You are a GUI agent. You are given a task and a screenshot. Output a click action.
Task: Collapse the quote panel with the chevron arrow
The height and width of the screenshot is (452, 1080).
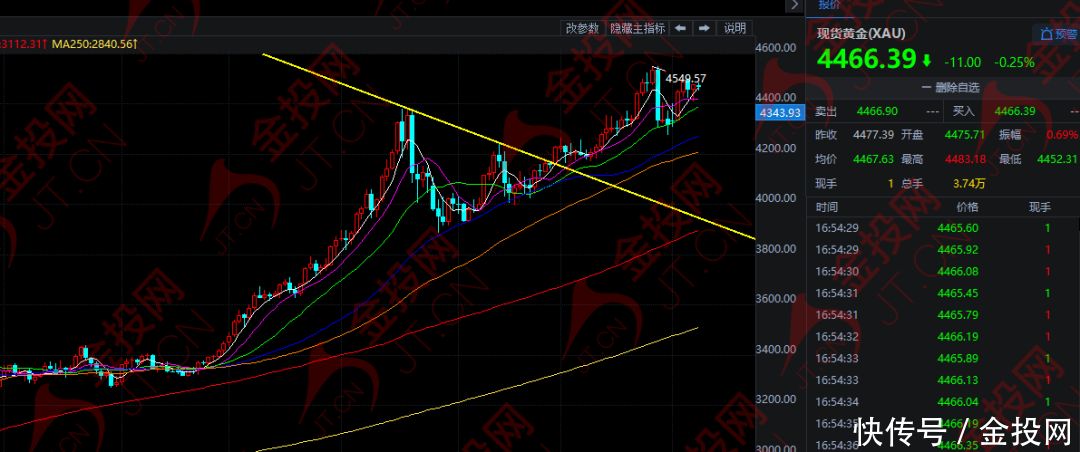pyautogui.click(x=793, y=5)
